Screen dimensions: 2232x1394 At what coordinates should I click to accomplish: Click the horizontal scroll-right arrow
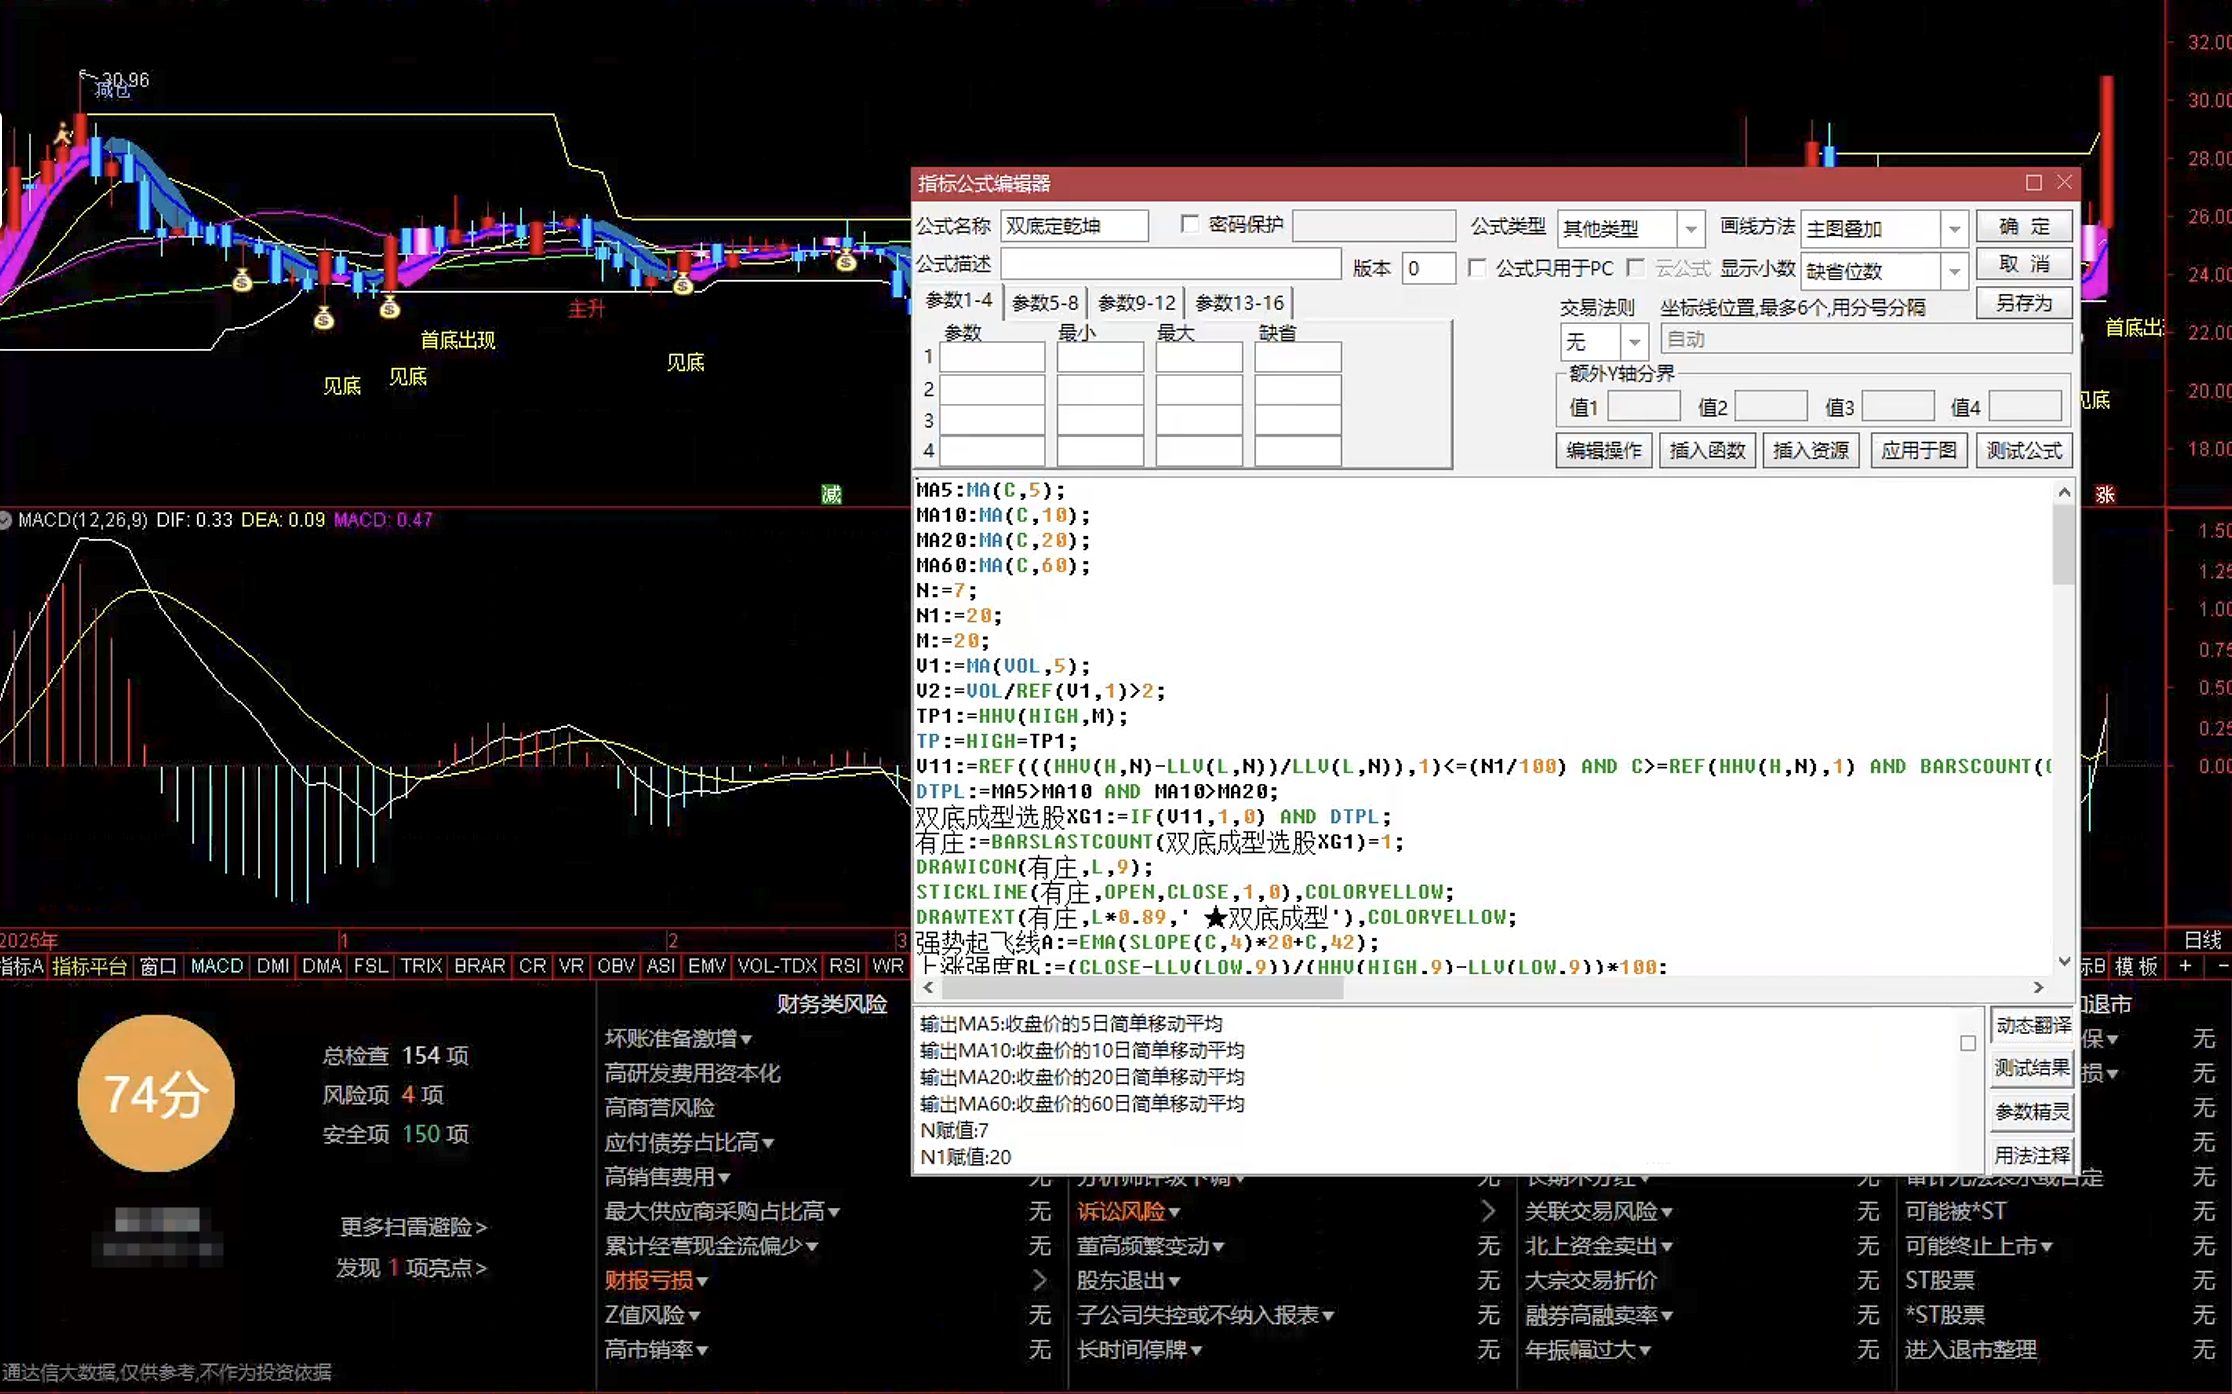(x=2038, y=988)
